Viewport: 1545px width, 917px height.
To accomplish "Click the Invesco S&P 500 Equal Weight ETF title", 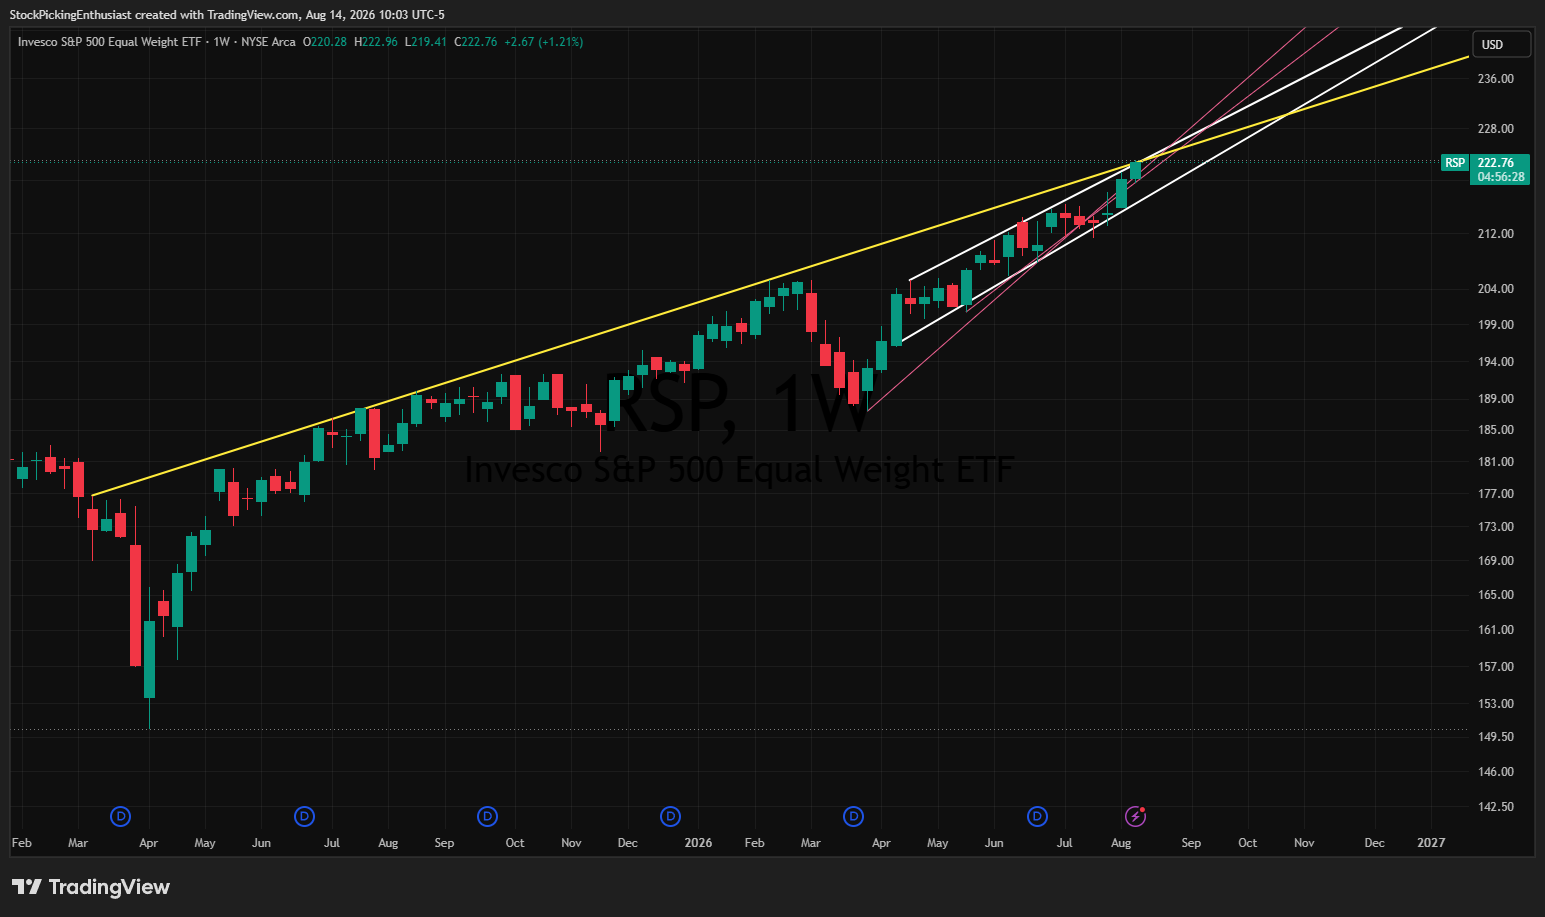I will (110, 42).
